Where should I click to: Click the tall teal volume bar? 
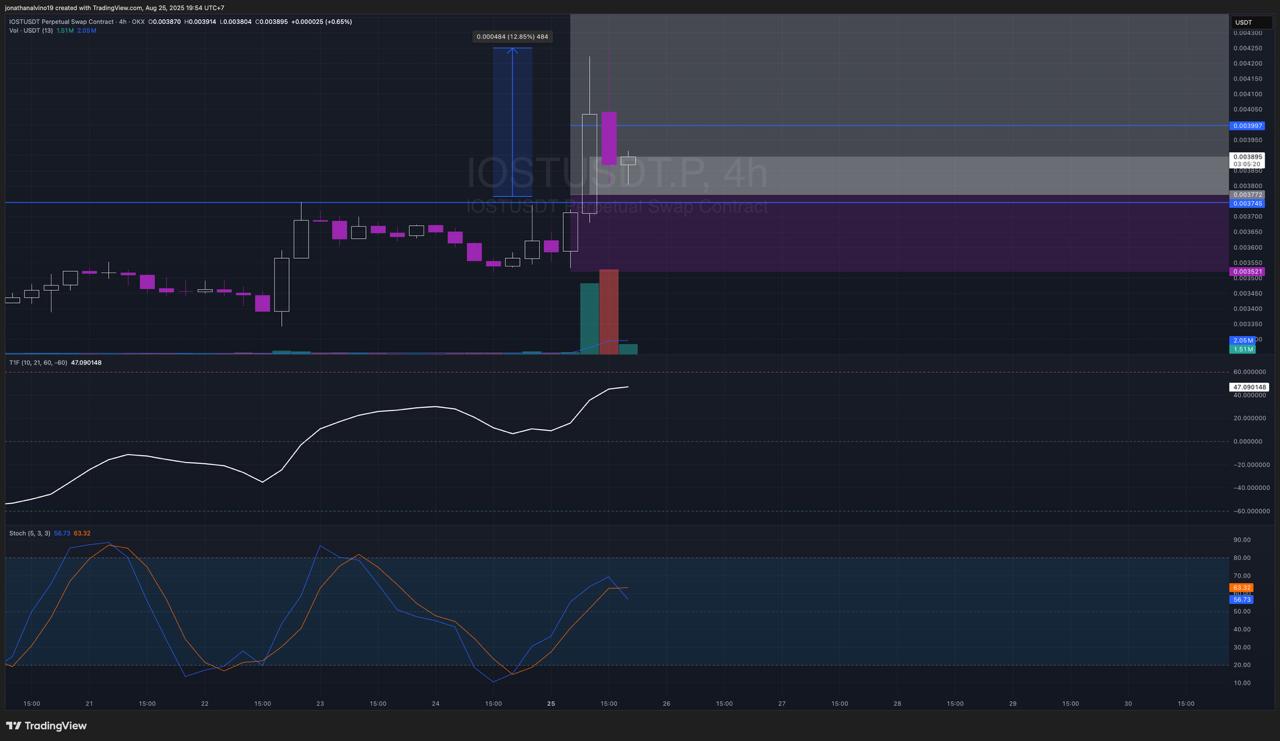[589, 318]
